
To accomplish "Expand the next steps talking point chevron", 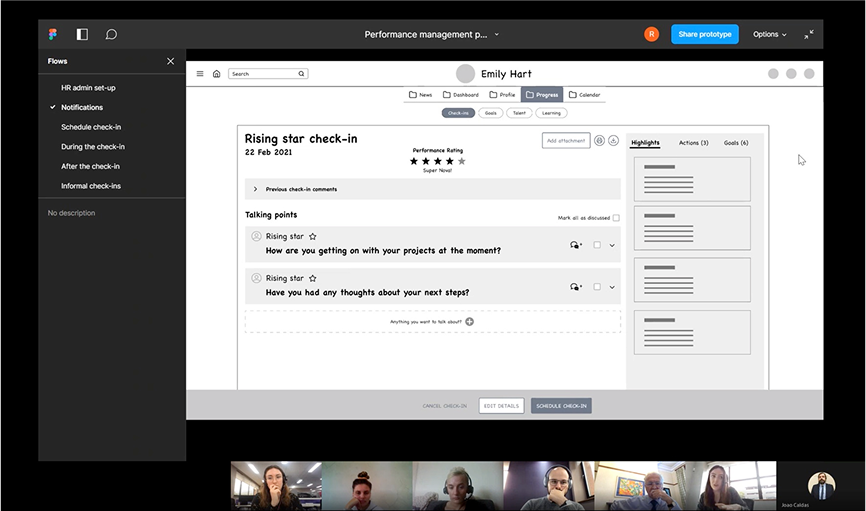I will pyautogui.click(x=612, y=287).
